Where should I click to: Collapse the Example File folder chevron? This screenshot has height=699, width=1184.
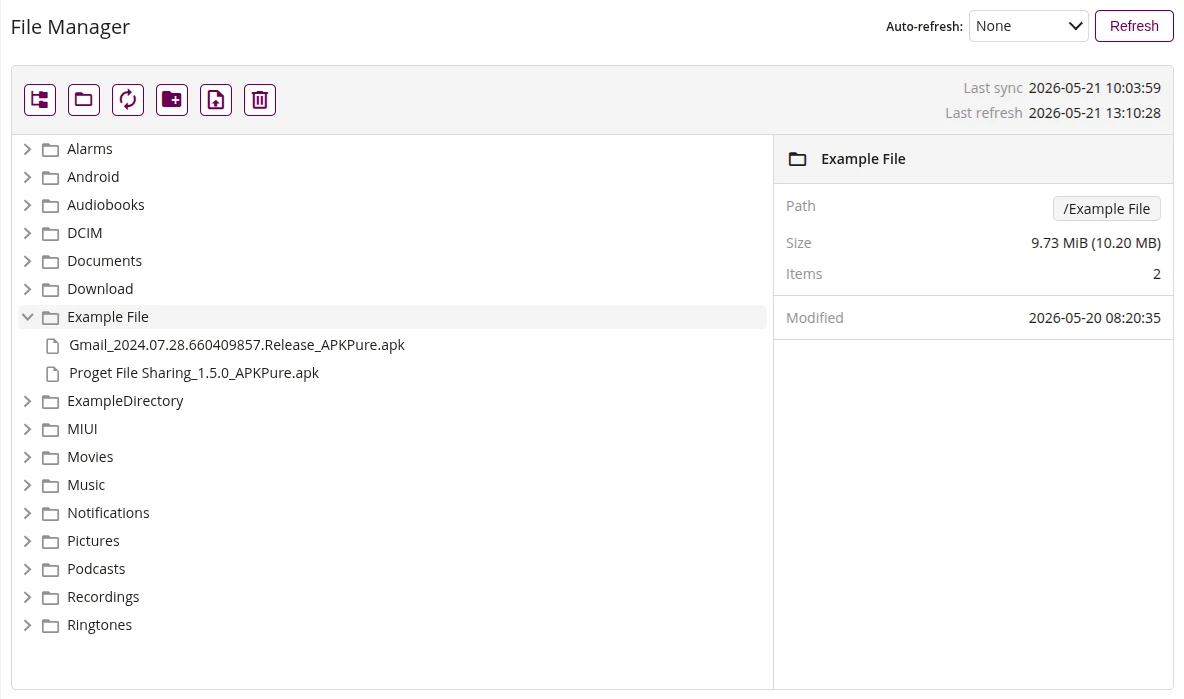point(27,317)
